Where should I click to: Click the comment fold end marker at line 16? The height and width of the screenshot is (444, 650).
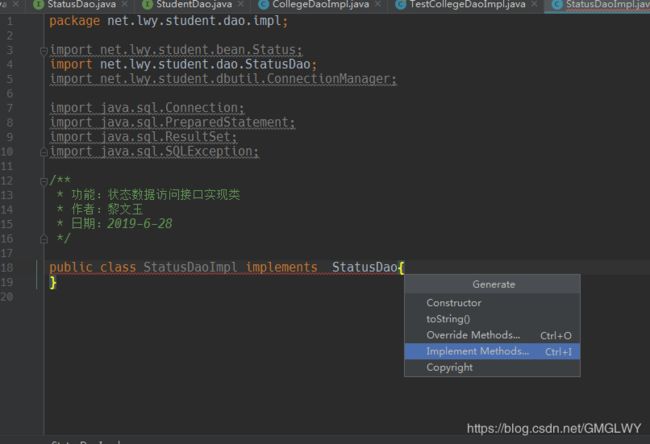[44, 239]
